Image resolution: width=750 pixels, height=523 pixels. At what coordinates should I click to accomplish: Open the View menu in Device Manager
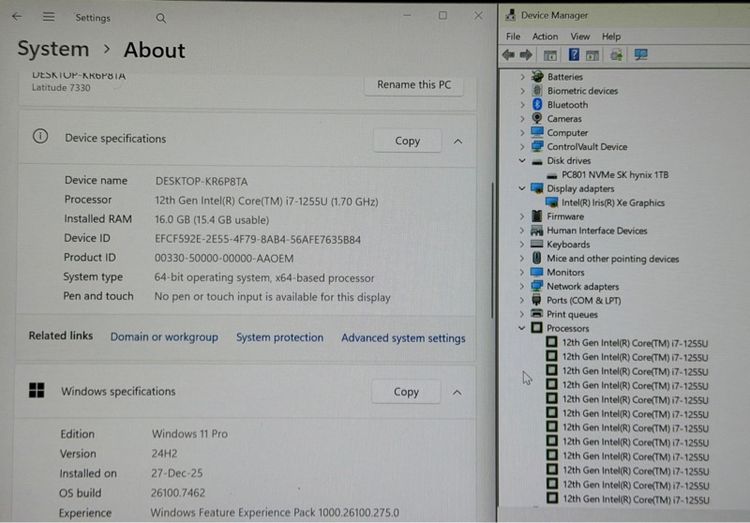[580, 36]
